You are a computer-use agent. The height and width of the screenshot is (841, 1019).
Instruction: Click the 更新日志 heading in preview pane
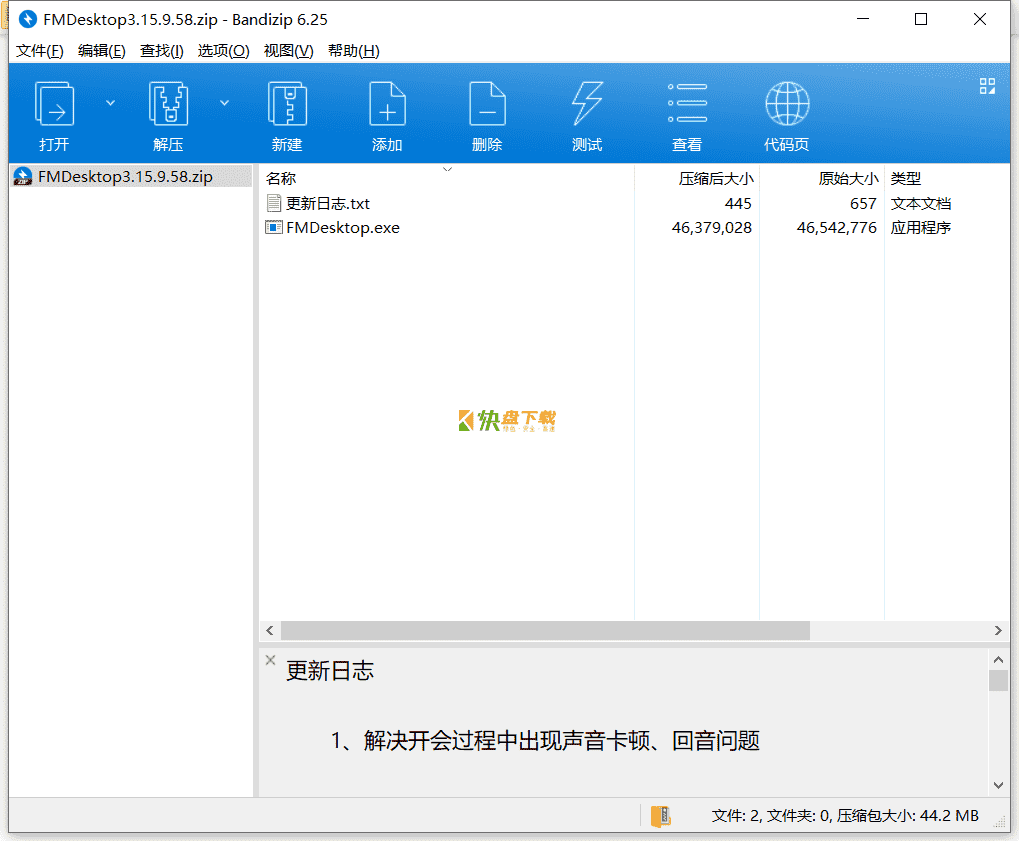tap(330, 671)
